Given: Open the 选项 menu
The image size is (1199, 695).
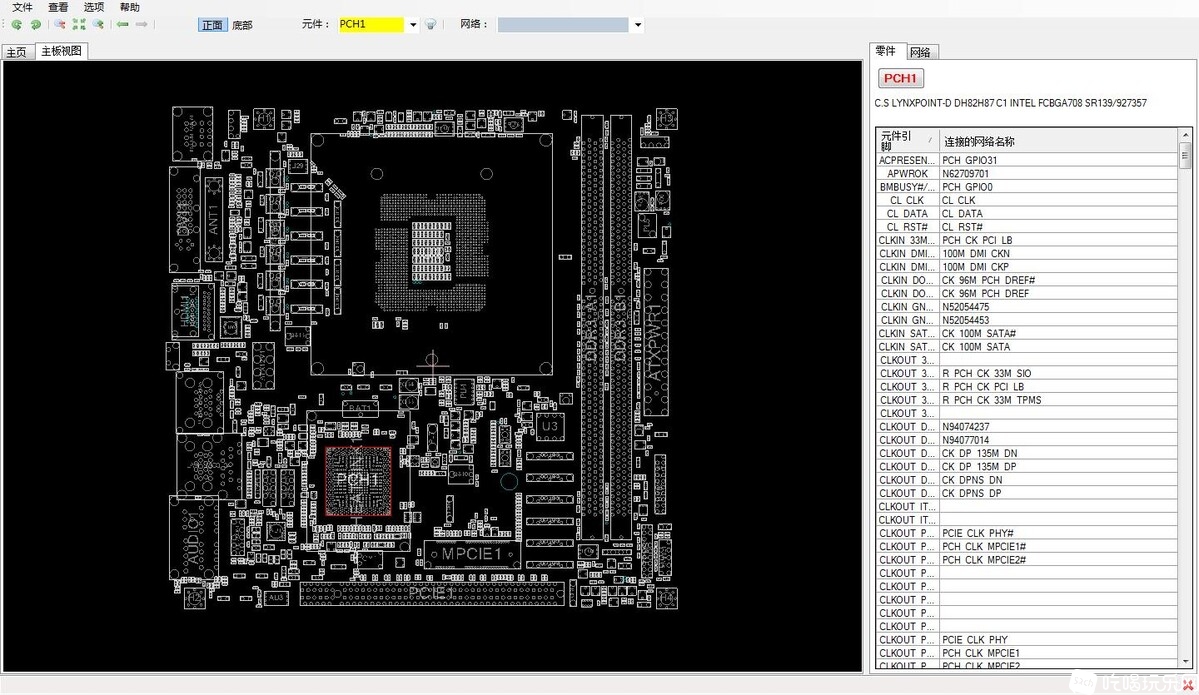Looking at the screenshot, I should click(x=94, y=7).
